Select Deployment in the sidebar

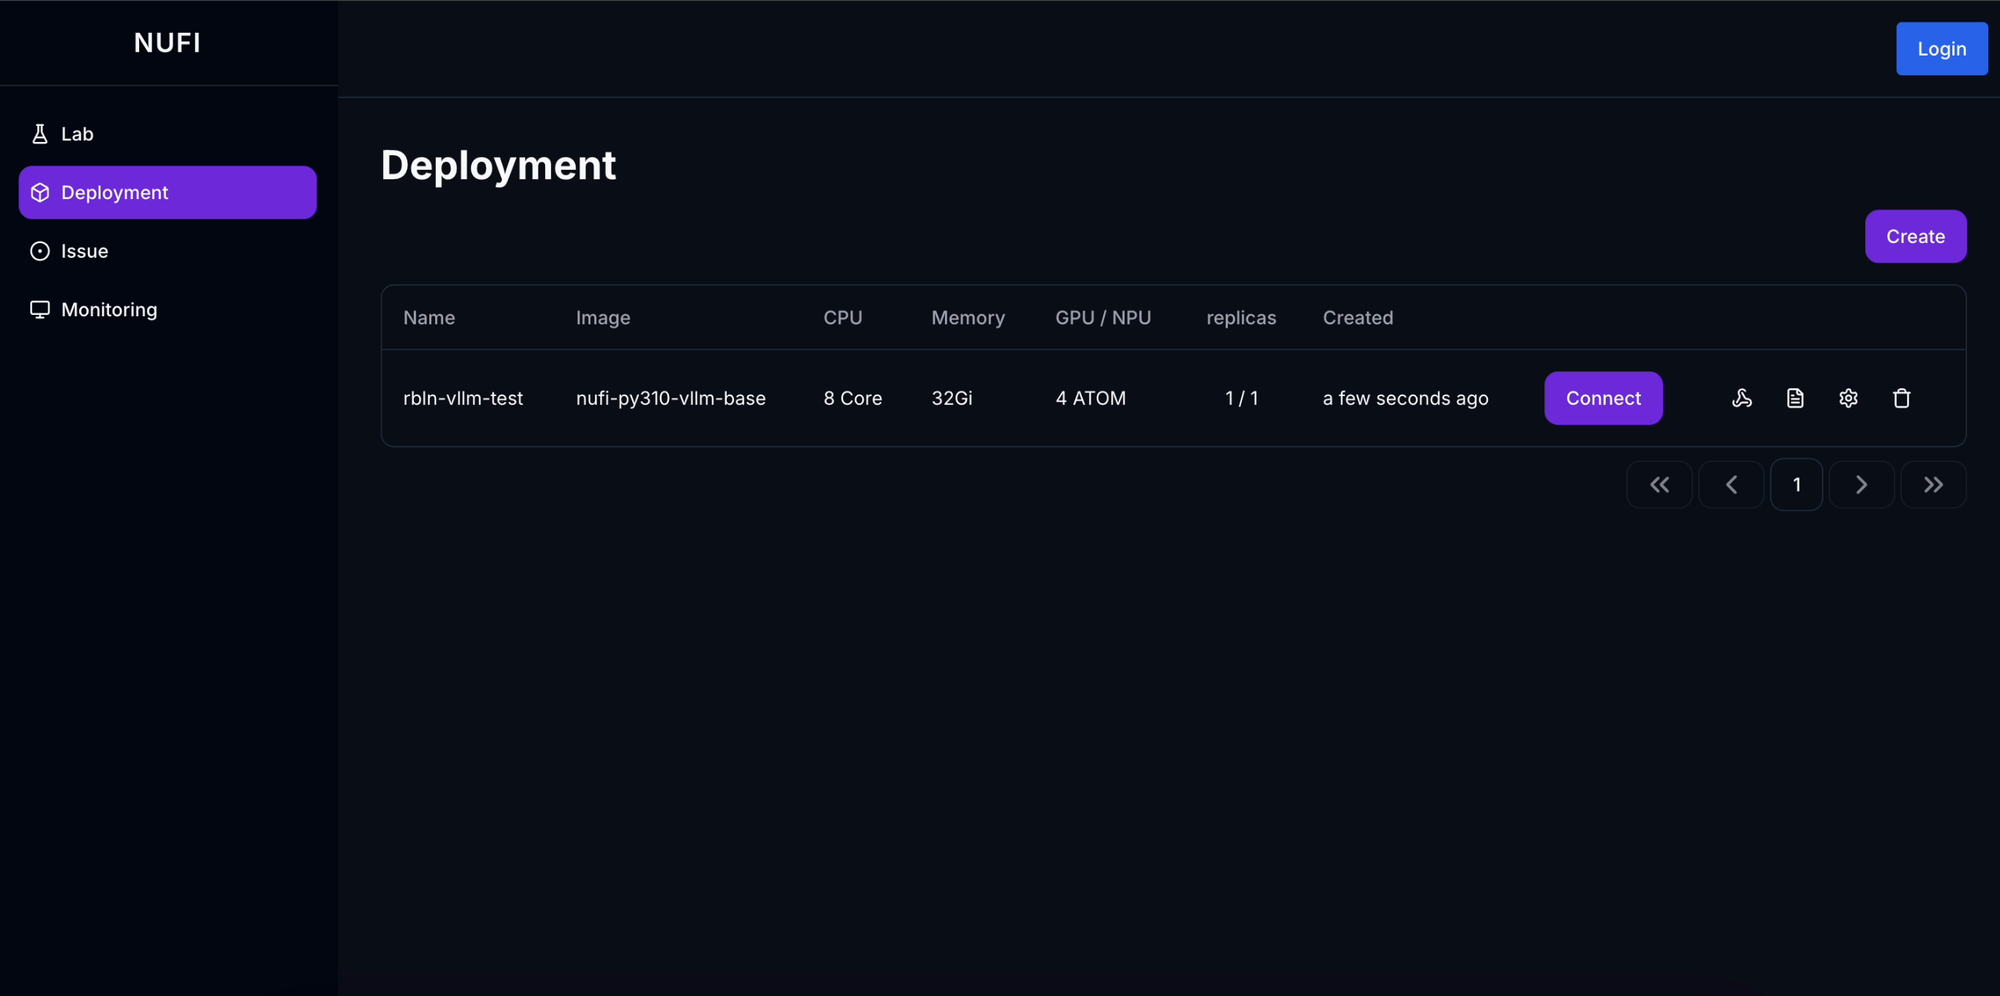click(167, 192)
